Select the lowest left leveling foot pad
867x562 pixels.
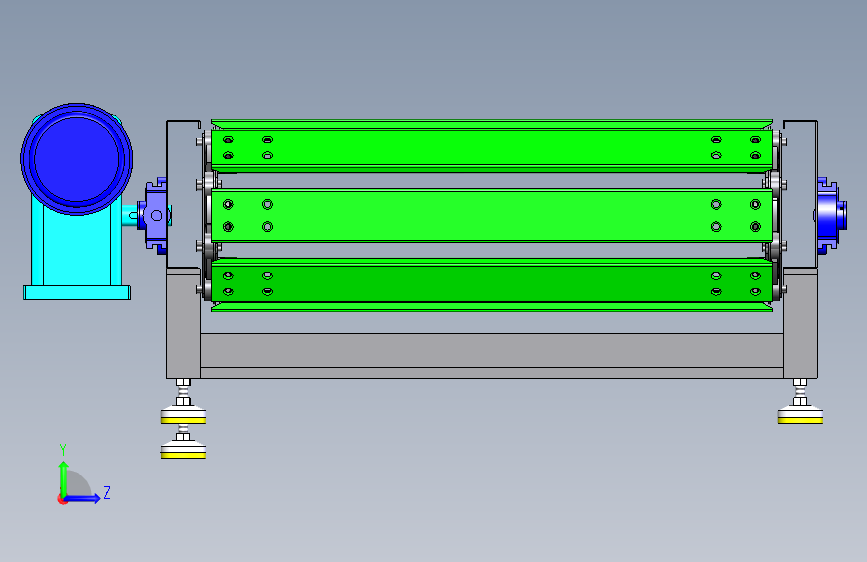pyautogui.click(x=183, y=450)
